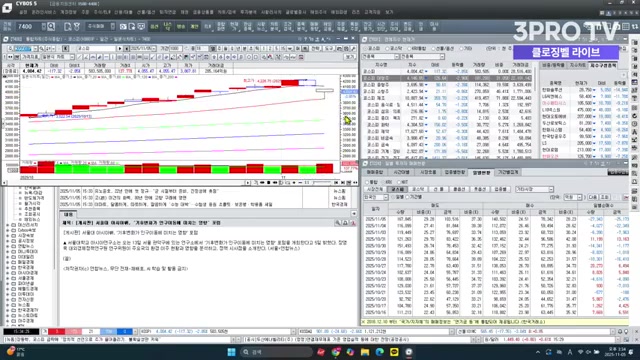640x360 pixels.
Task: Click the chart bar count field showing 1000
Action: pyautogui.click(x=175, y=49)
